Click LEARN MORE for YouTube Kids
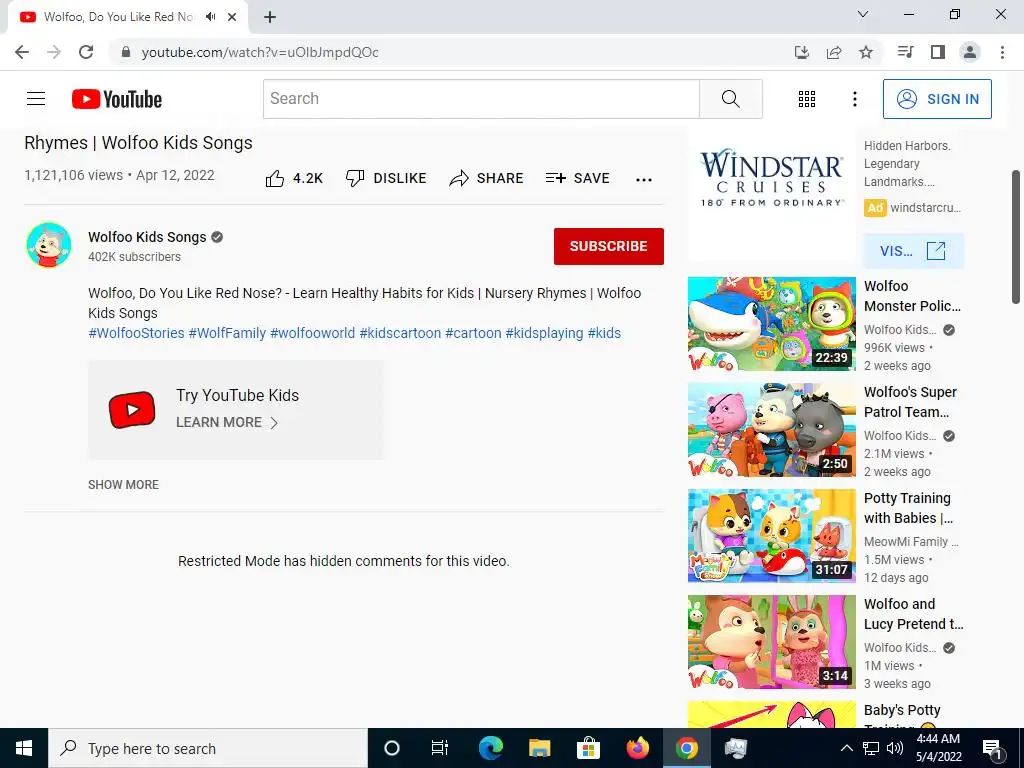The height and width of the screenshot is (768, 1024). click(227, 423)
